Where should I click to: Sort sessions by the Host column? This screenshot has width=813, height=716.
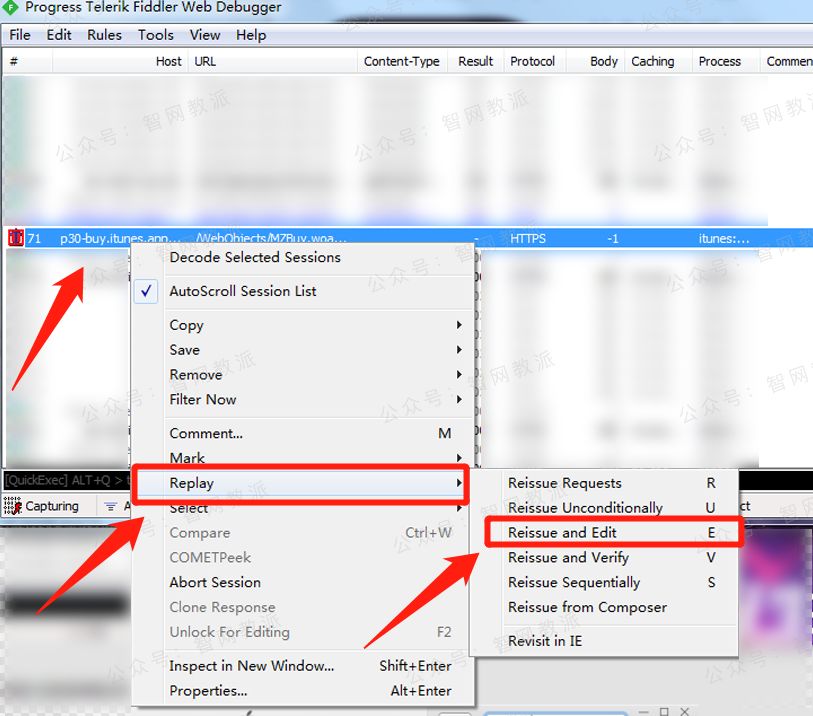(120, 61)
